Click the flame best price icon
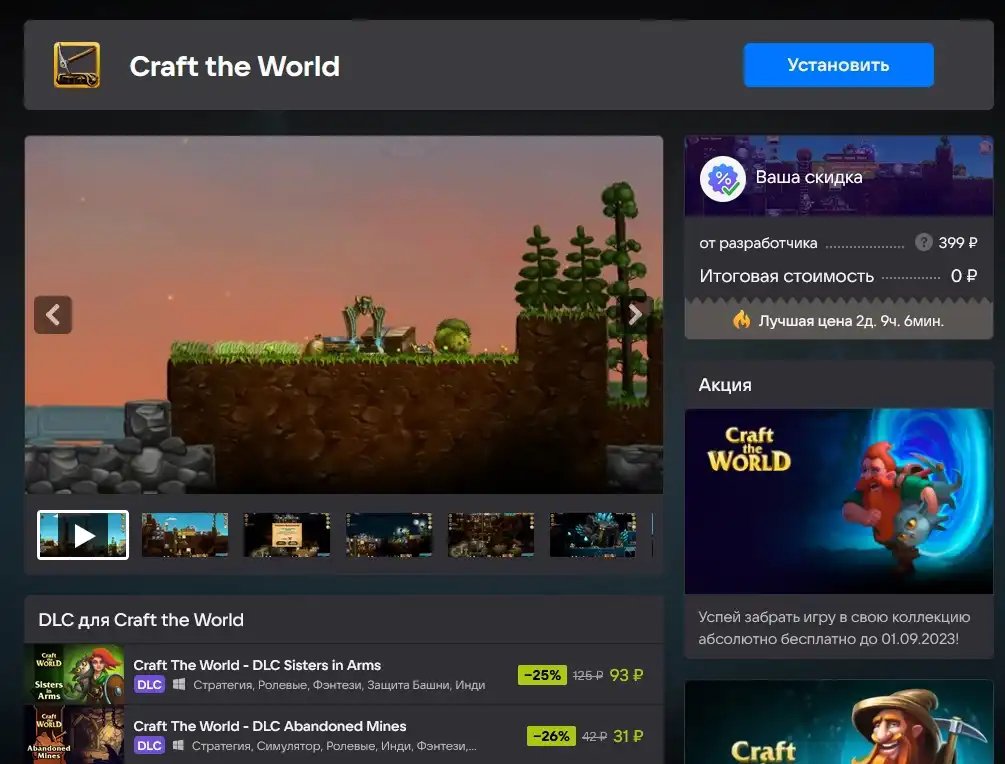1005x764 pixels. 742,320
